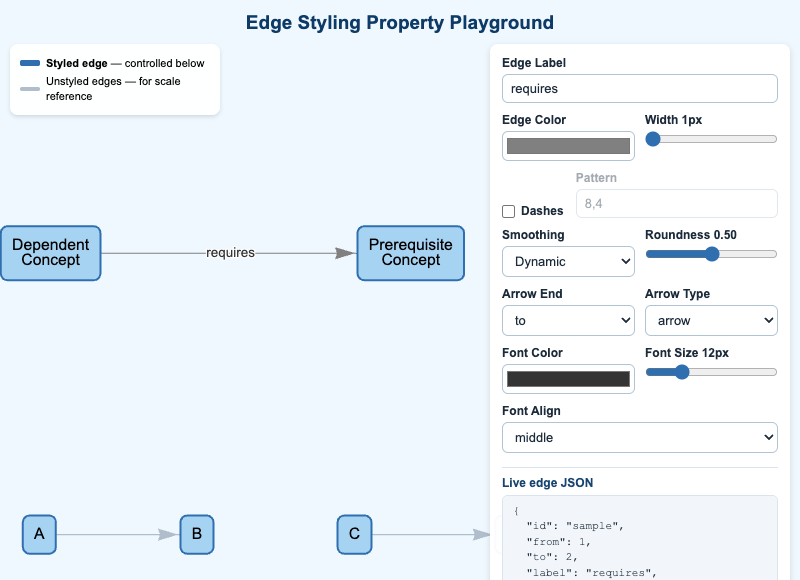
Task: Select node B in the graph
Action: click(x=197, y=534)
